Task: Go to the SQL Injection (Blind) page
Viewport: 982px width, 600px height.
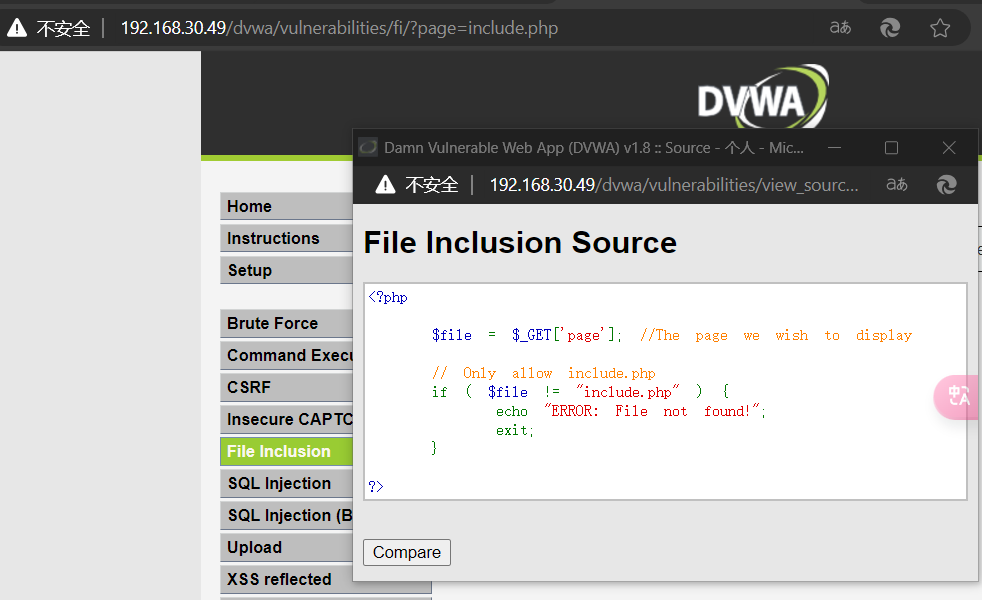Action: pos(287,515)
